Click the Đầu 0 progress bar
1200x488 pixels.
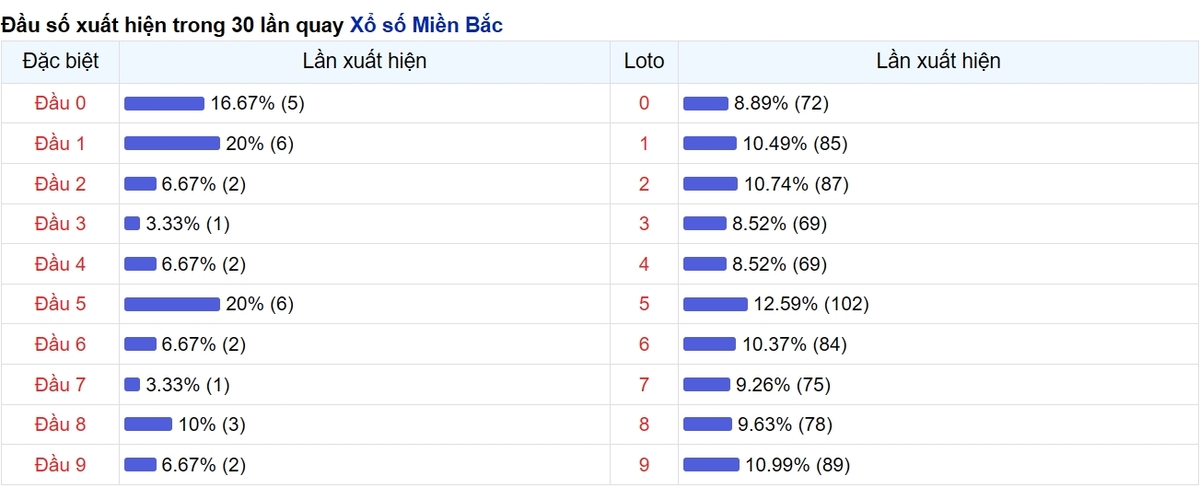pyautogui.click(x=164, y=103)
